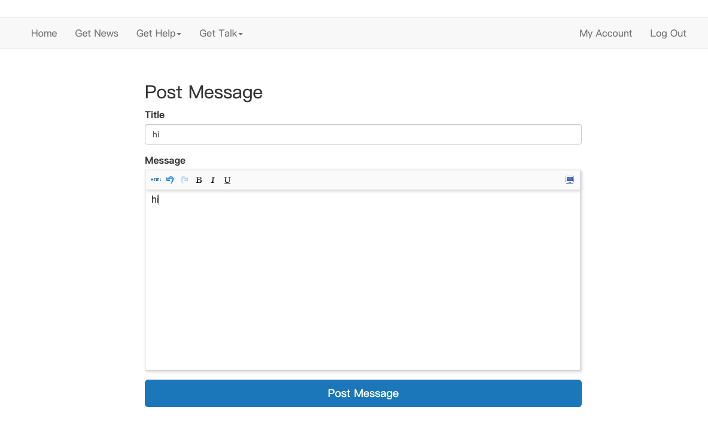This screenshot has height=422, width=708.
Task: Toggle Bold formatting in message editor
Action: pyautogui.click(x=199, y=180)
